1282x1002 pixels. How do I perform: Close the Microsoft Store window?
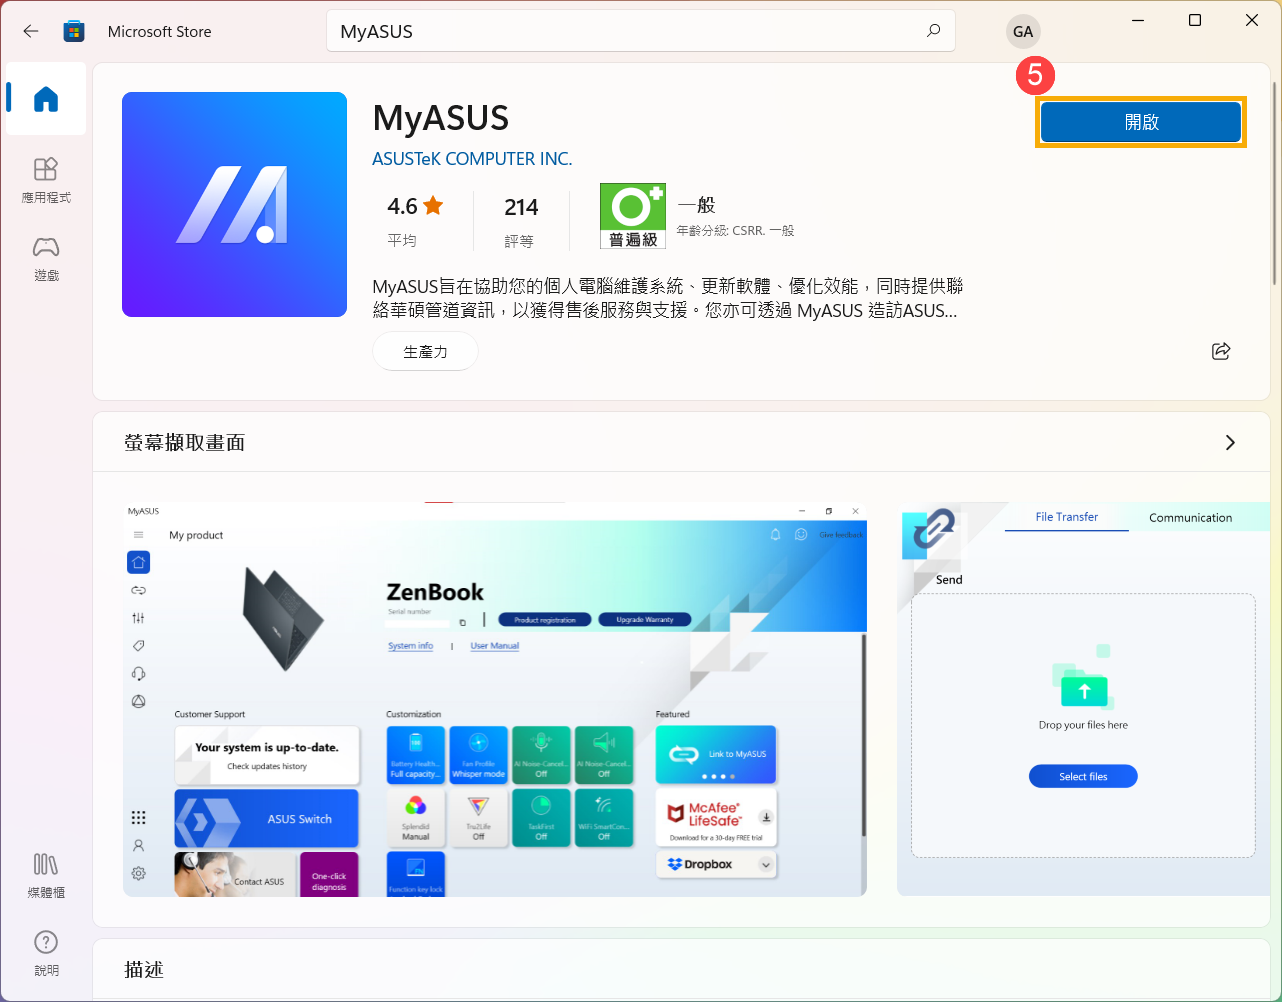1252,20
